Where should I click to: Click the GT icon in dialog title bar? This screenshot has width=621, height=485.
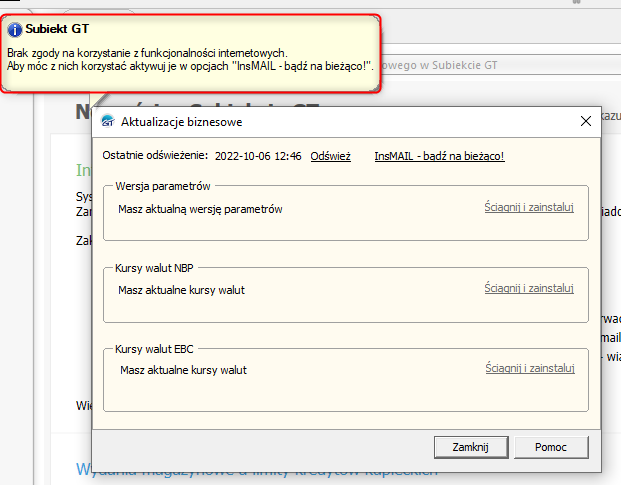[107, 122]
